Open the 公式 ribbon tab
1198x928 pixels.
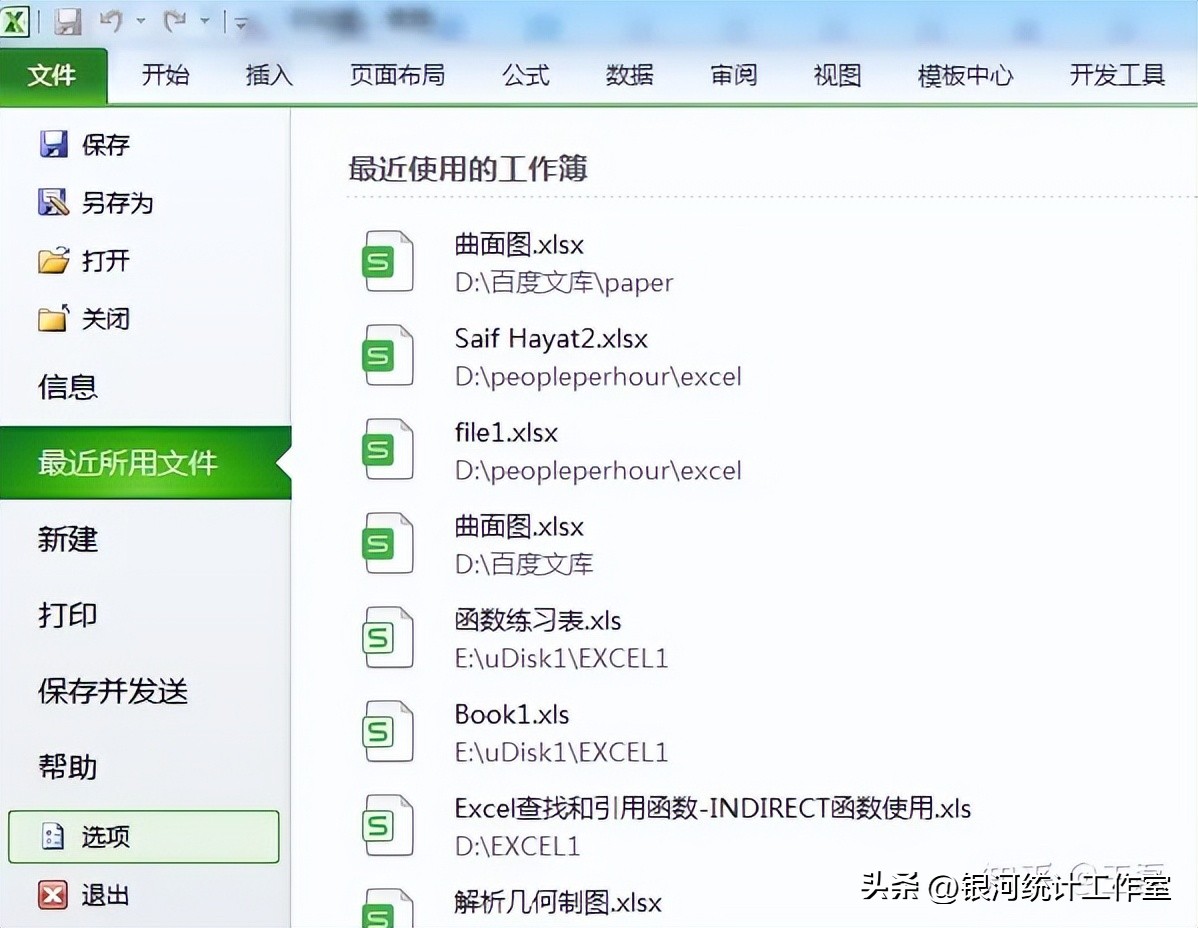point(526,75)
